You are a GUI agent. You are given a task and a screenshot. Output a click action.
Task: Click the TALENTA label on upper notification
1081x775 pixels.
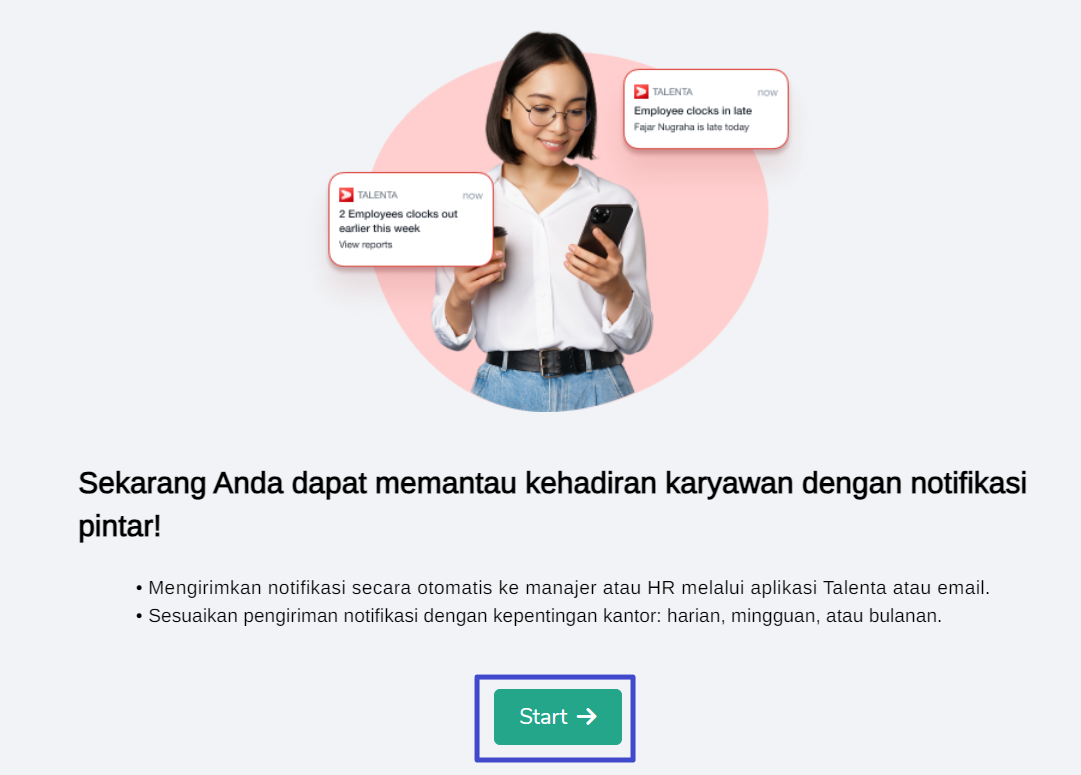672,92
